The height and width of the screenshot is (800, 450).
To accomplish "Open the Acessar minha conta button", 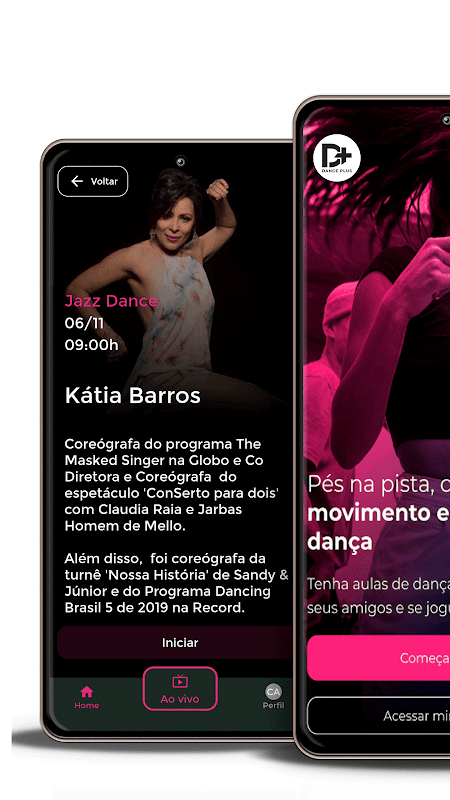I will [x=379, y=715].
